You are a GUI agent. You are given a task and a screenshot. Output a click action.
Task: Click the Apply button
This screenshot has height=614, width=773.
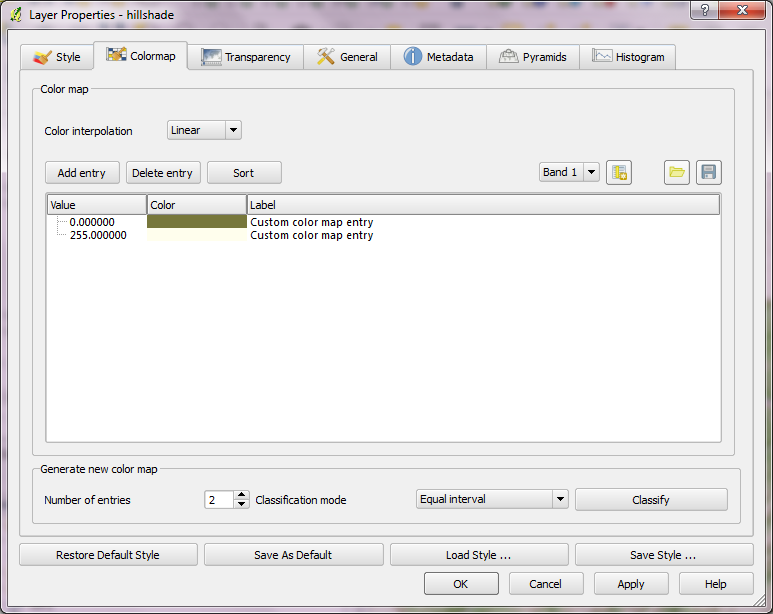[631, 584]
